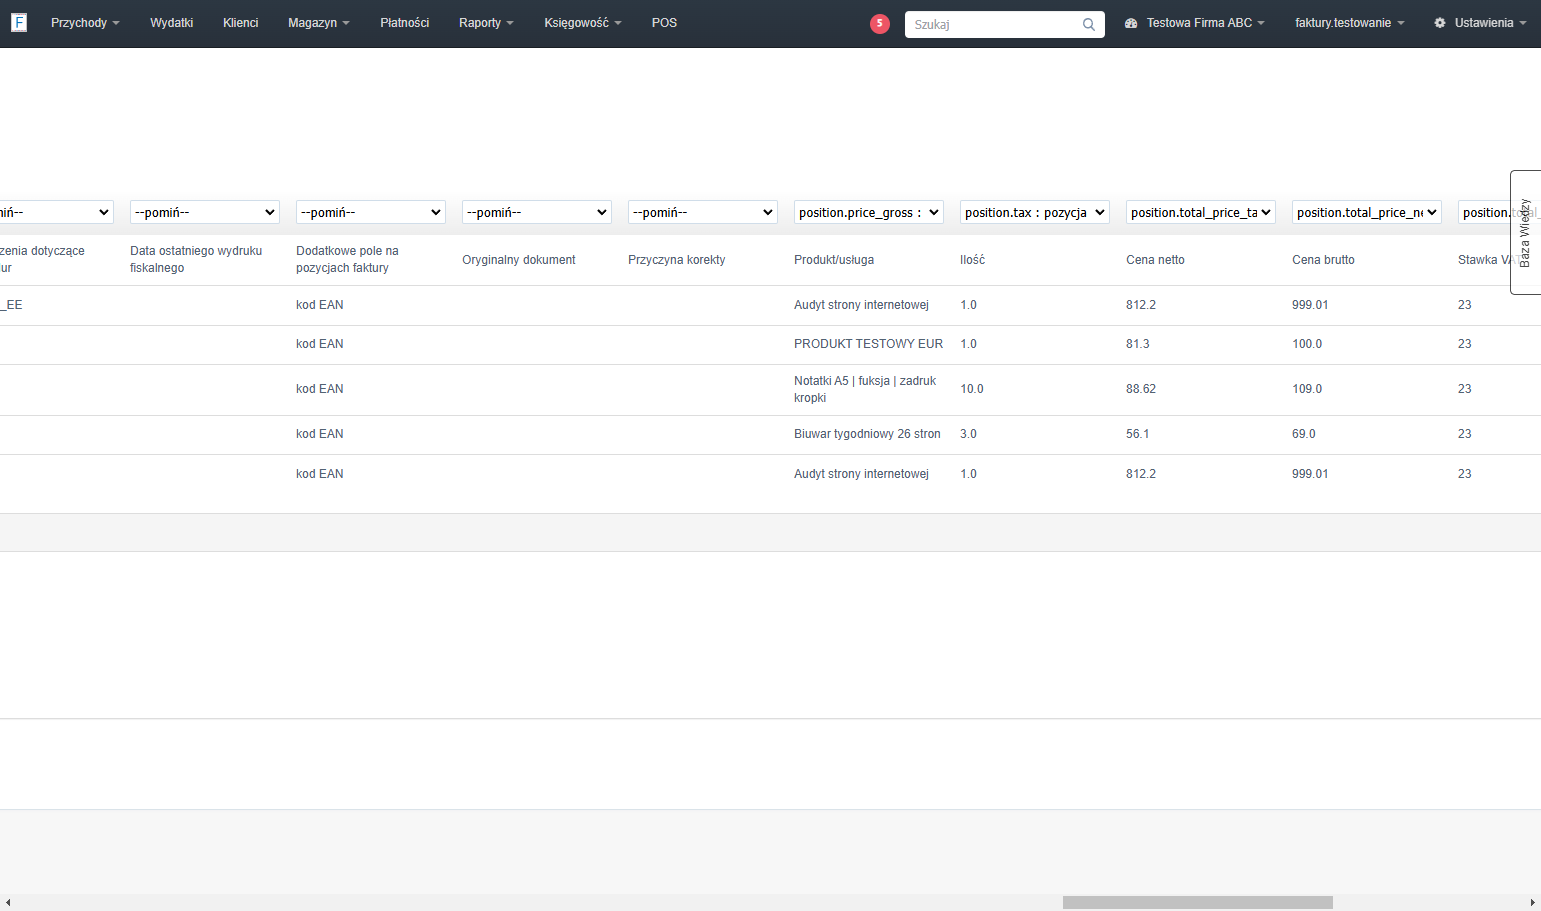Select the PRODUKT TESTOWY EUR cell
This screenshot has height=911, width=1541.
pos(868,344)
